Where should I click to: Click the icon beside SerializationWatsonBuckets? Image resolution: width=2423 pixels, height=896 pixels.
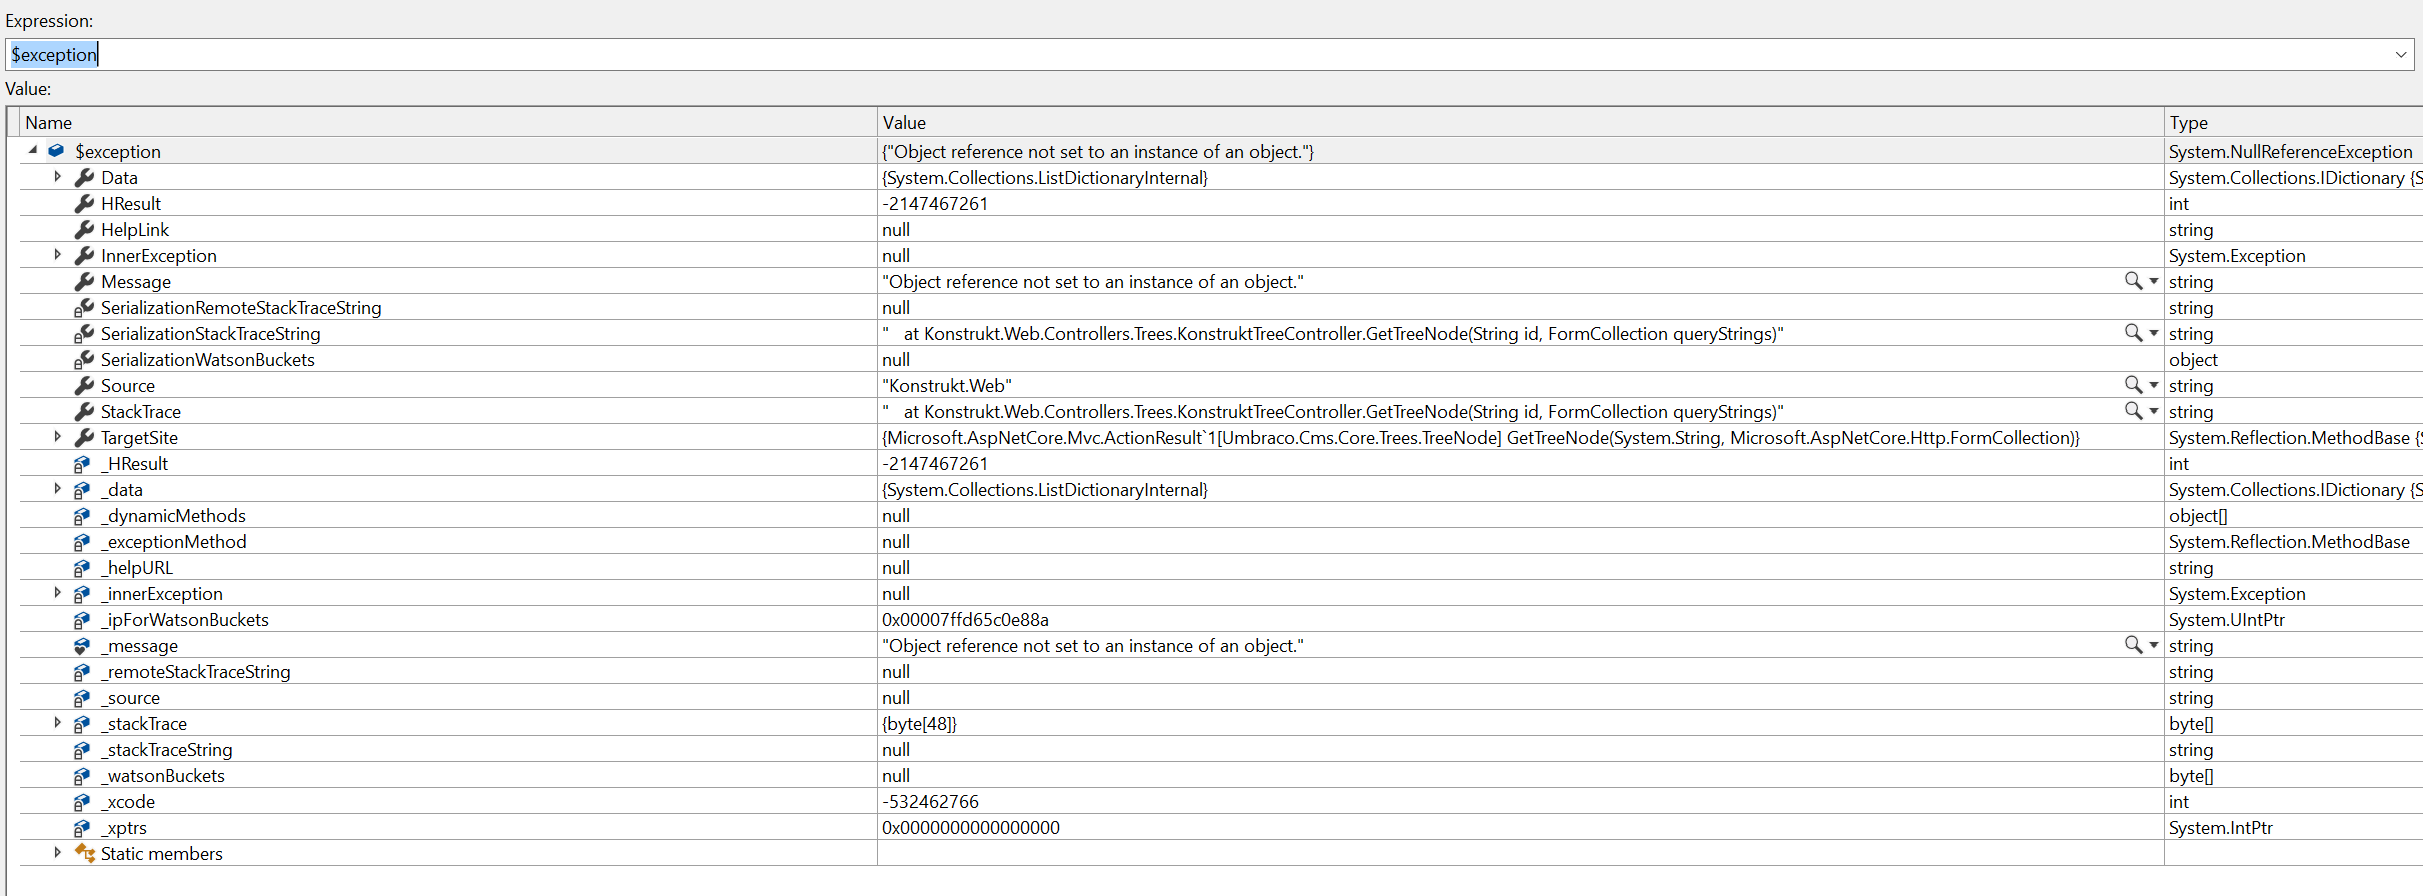(x=84, y=359)
